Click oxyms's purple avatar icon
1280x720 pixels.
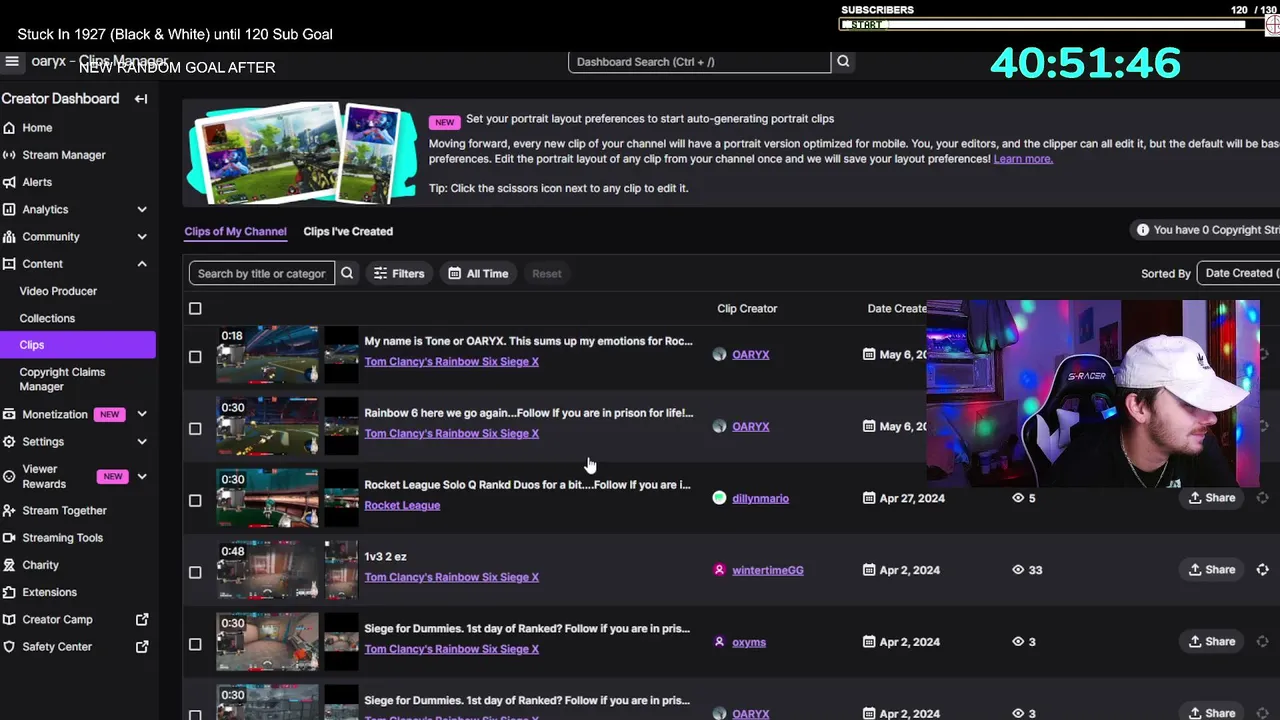[x=719, y=642]
